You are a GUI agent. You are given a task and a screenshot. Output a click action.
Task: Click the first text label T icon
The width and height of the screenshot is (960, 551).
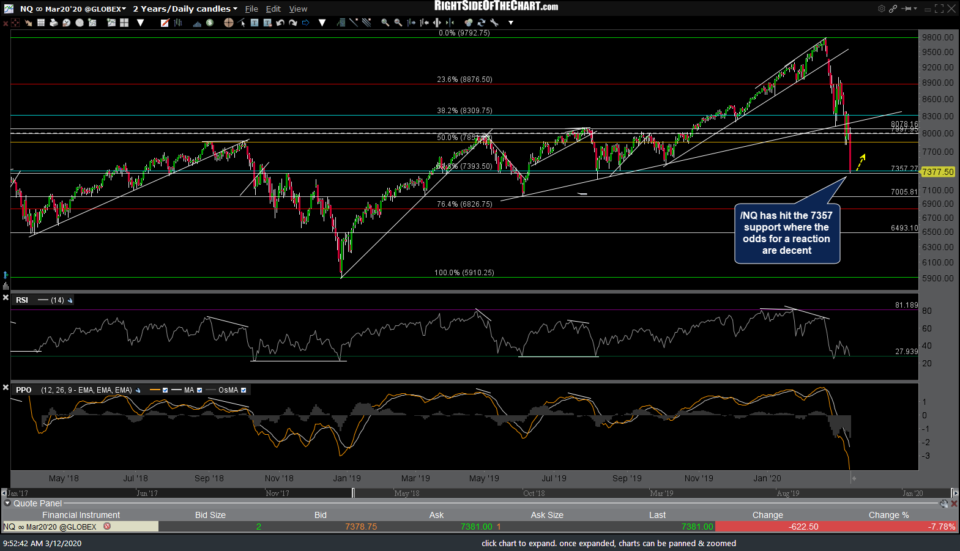click(x=254, y=23)
